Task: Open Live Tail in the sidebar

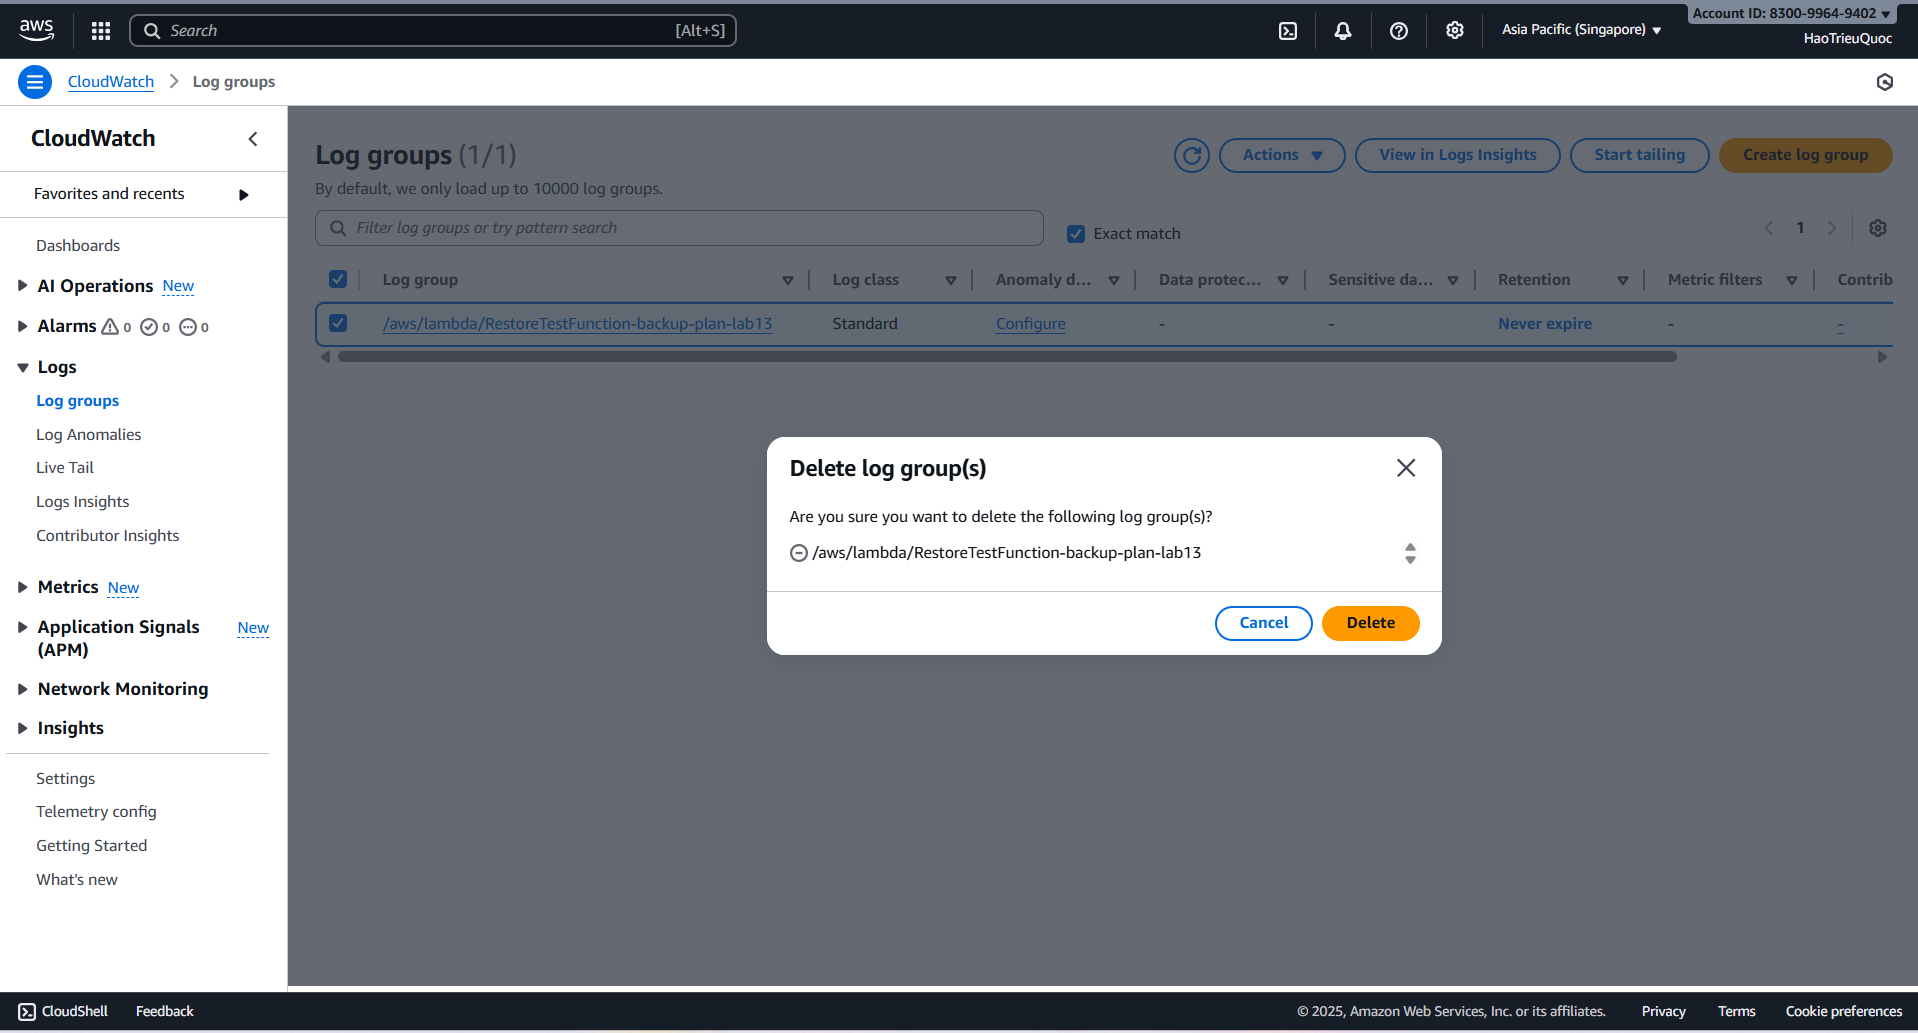Action: [x=65, y=468]
